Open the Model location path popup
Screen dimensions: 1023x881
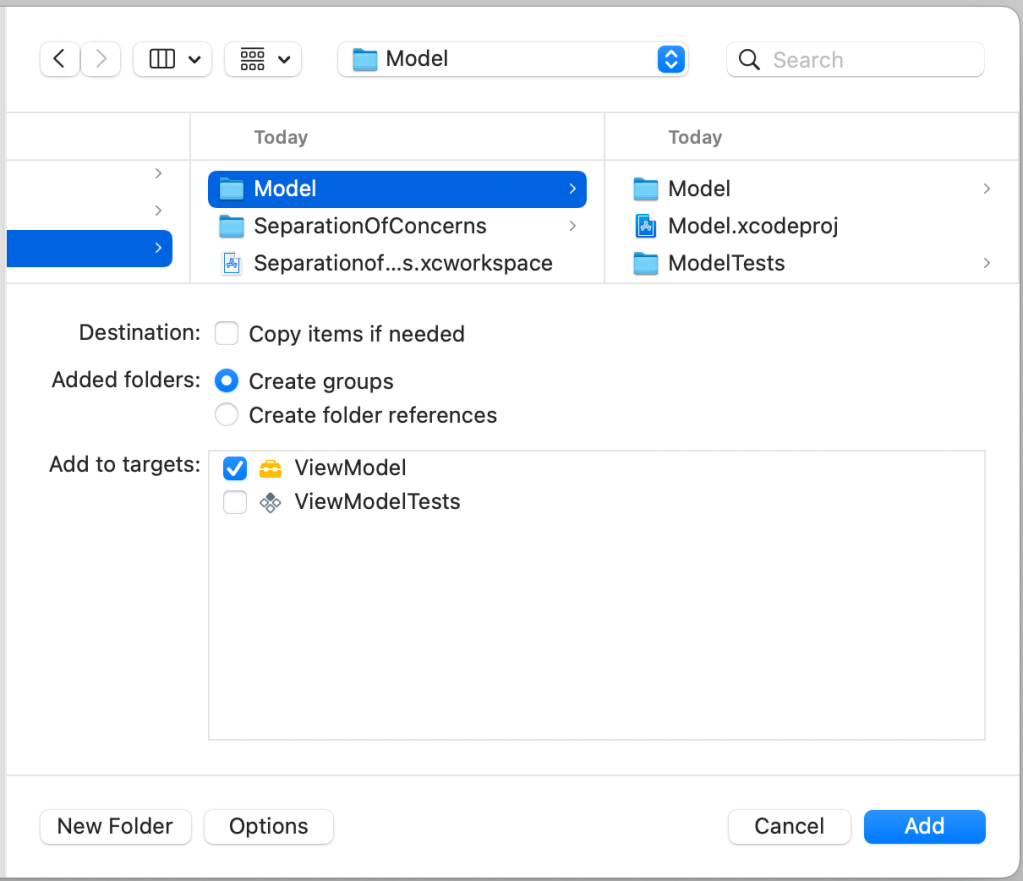coord(513,59)
